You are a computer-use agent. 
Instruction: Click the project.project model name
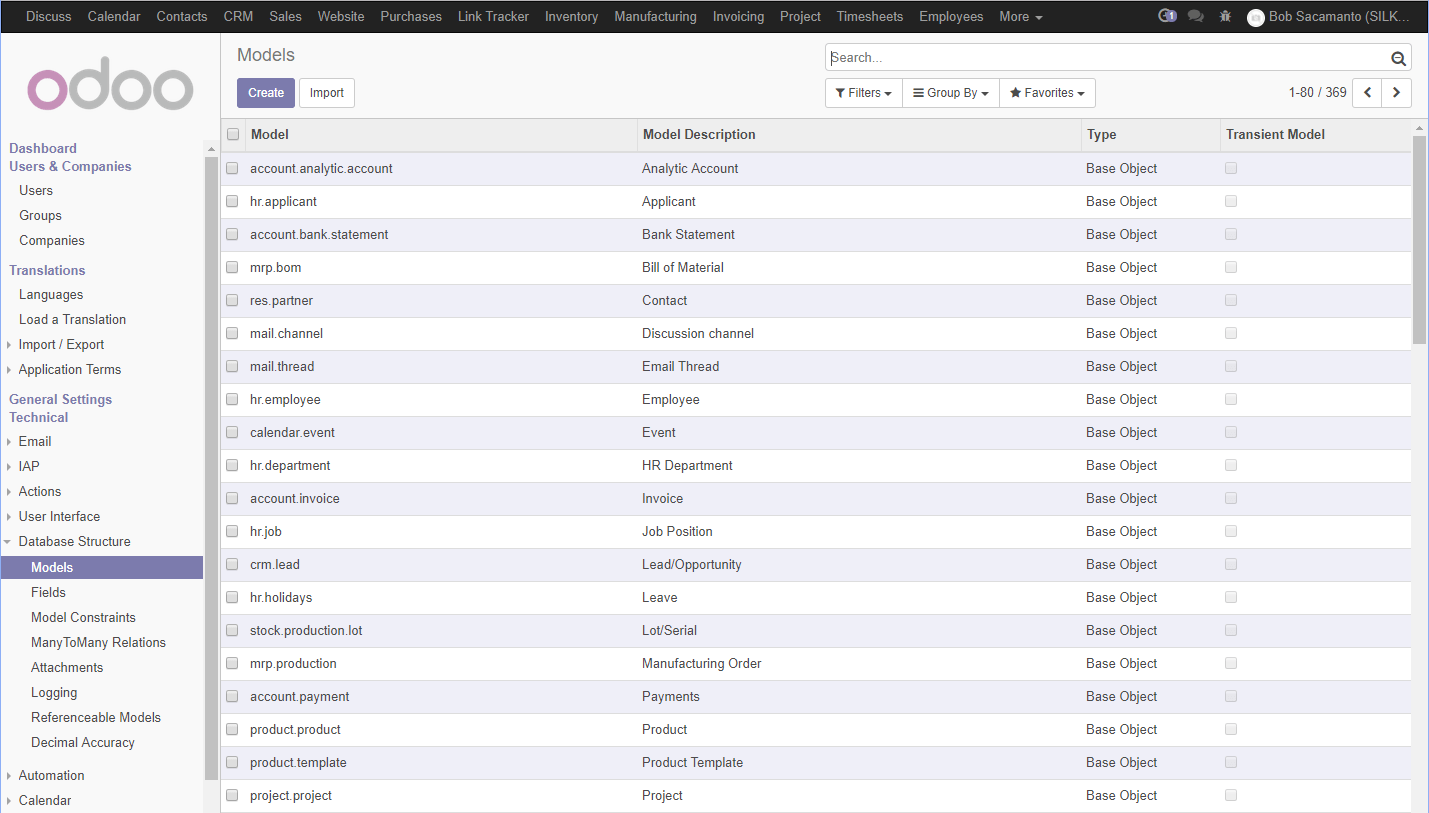click(x=291, y=795)
